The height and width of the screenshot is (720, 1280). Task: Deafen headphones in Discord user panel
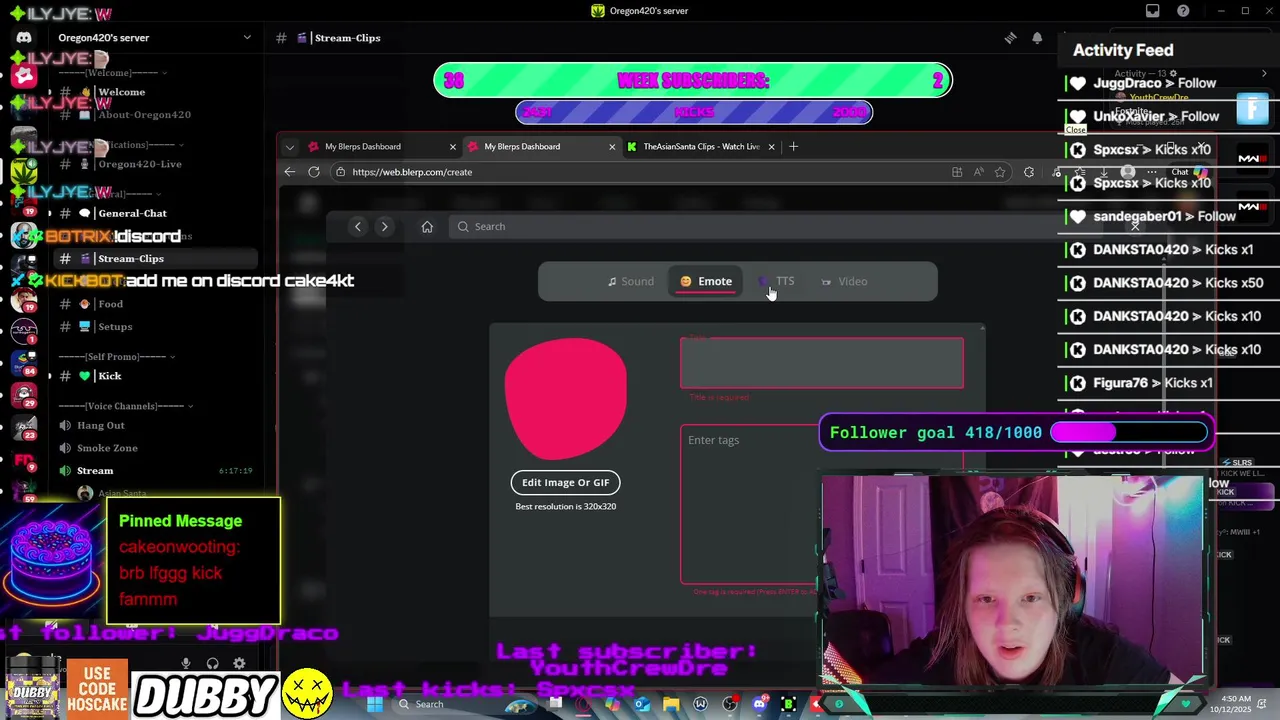coord(212,664)
